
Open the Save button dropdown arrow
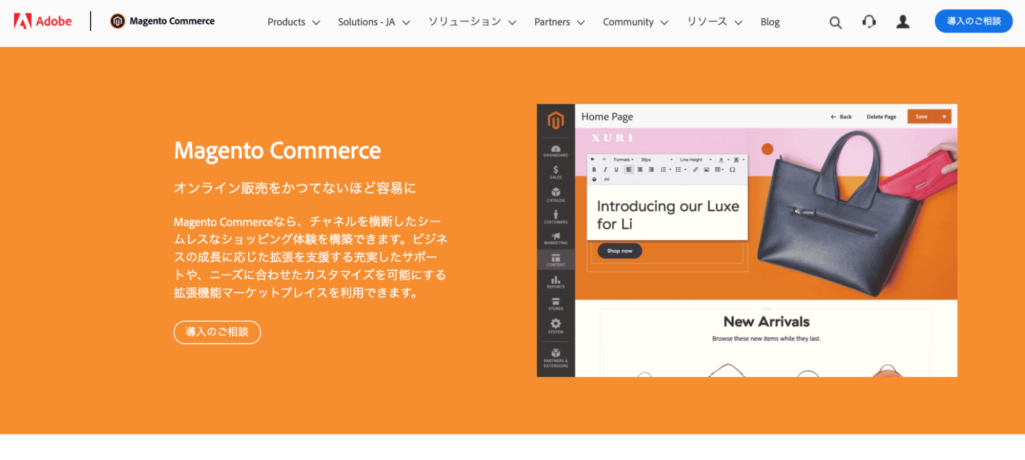pos(945,116)
